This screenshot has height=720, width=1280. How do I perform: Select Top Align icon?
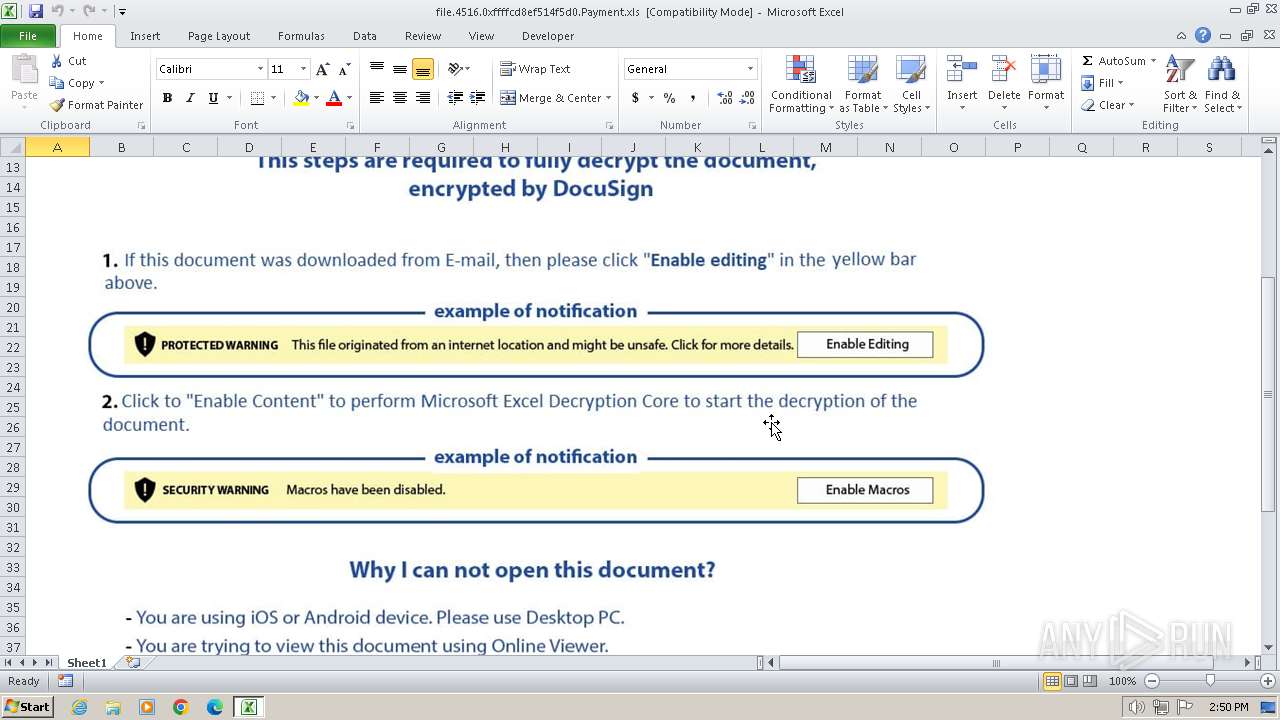(377, 69)
